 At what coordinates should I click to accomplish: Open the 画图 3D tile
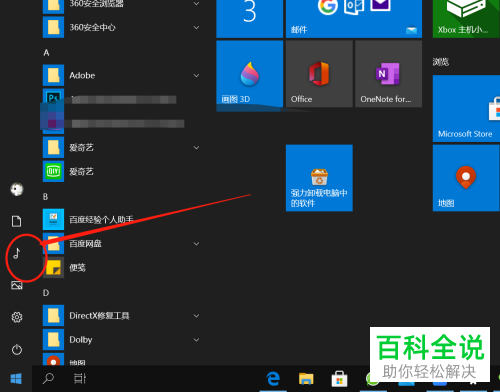250,74
